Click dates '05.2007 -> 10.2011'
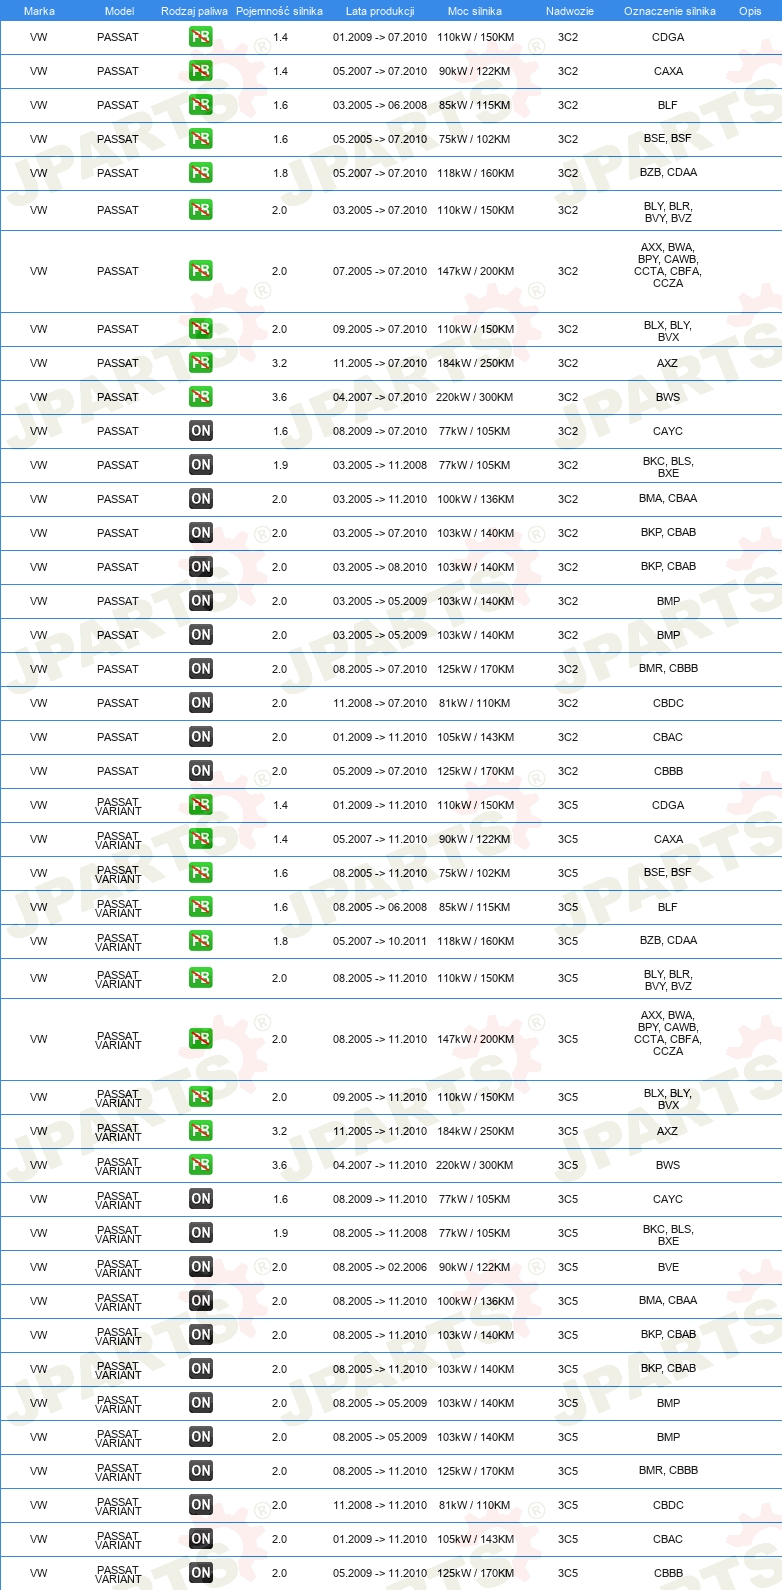This screenshot has width=782, height=1590. [380, 941]
